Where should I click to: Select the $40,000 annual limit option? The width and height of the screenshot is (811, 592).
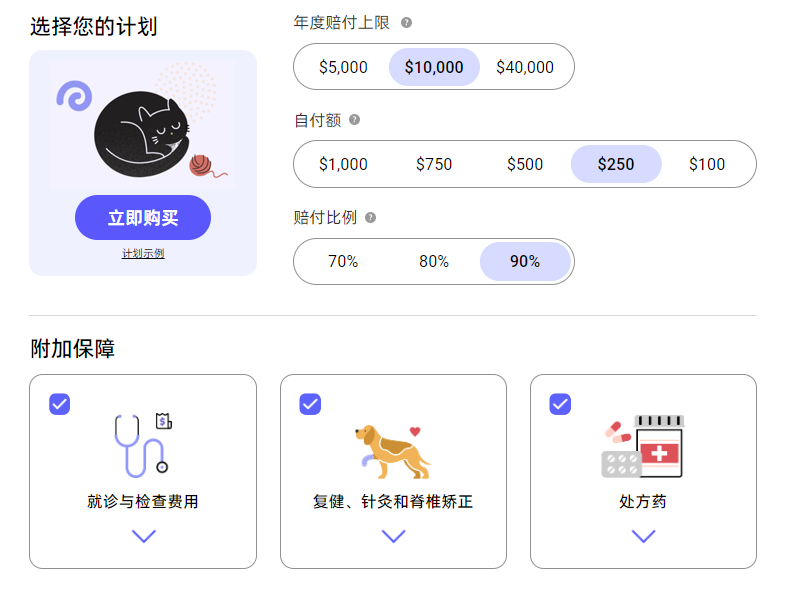coord(524,67)
